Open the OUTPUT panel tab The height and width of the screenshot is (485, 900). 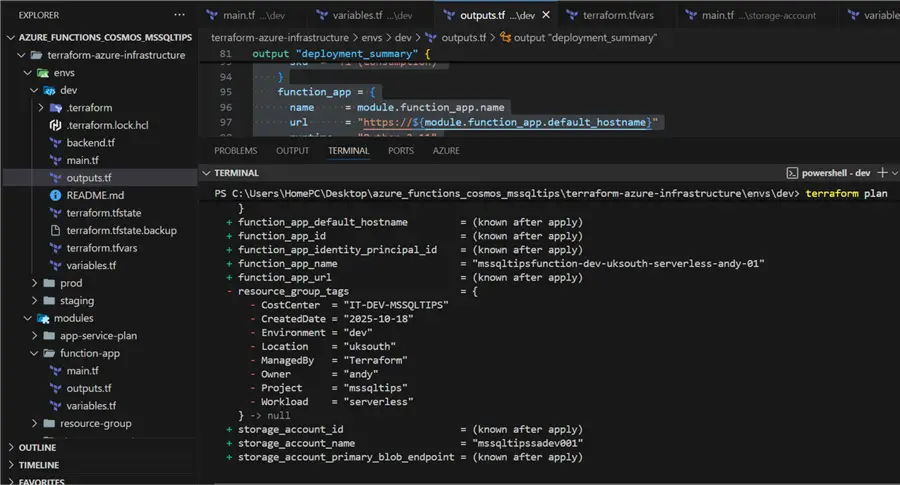(x=293, y=150)
